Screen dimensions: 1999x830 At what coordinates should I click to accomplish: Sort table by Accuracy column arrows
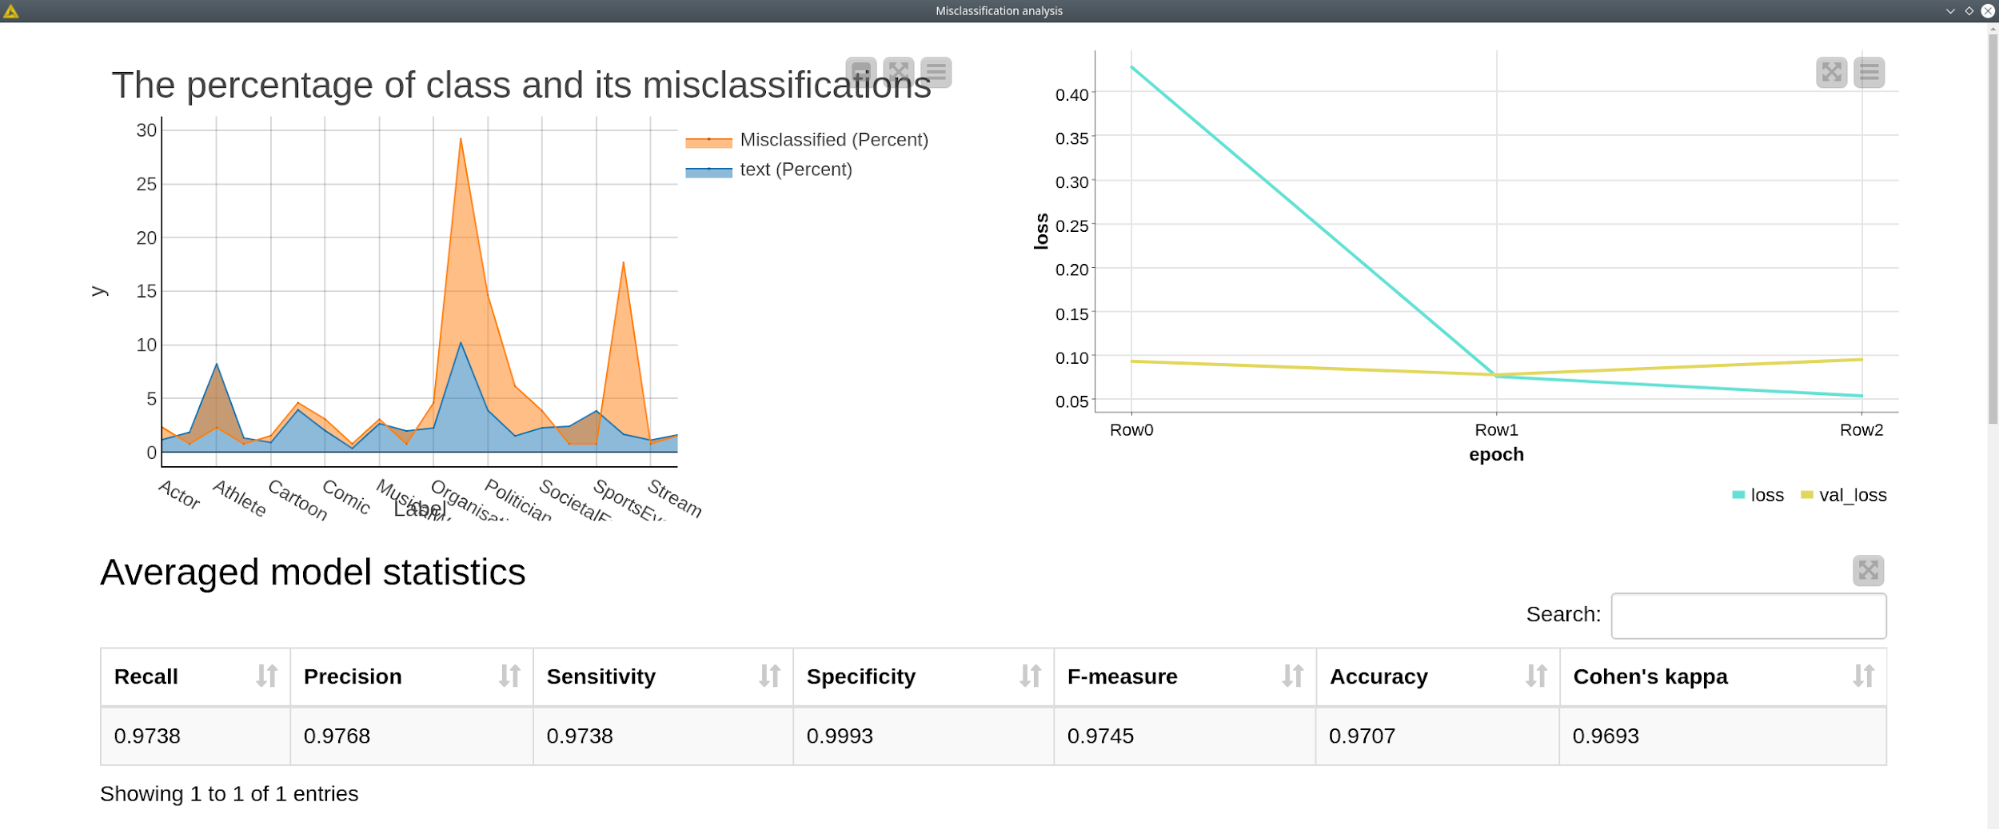point(1536,676)
